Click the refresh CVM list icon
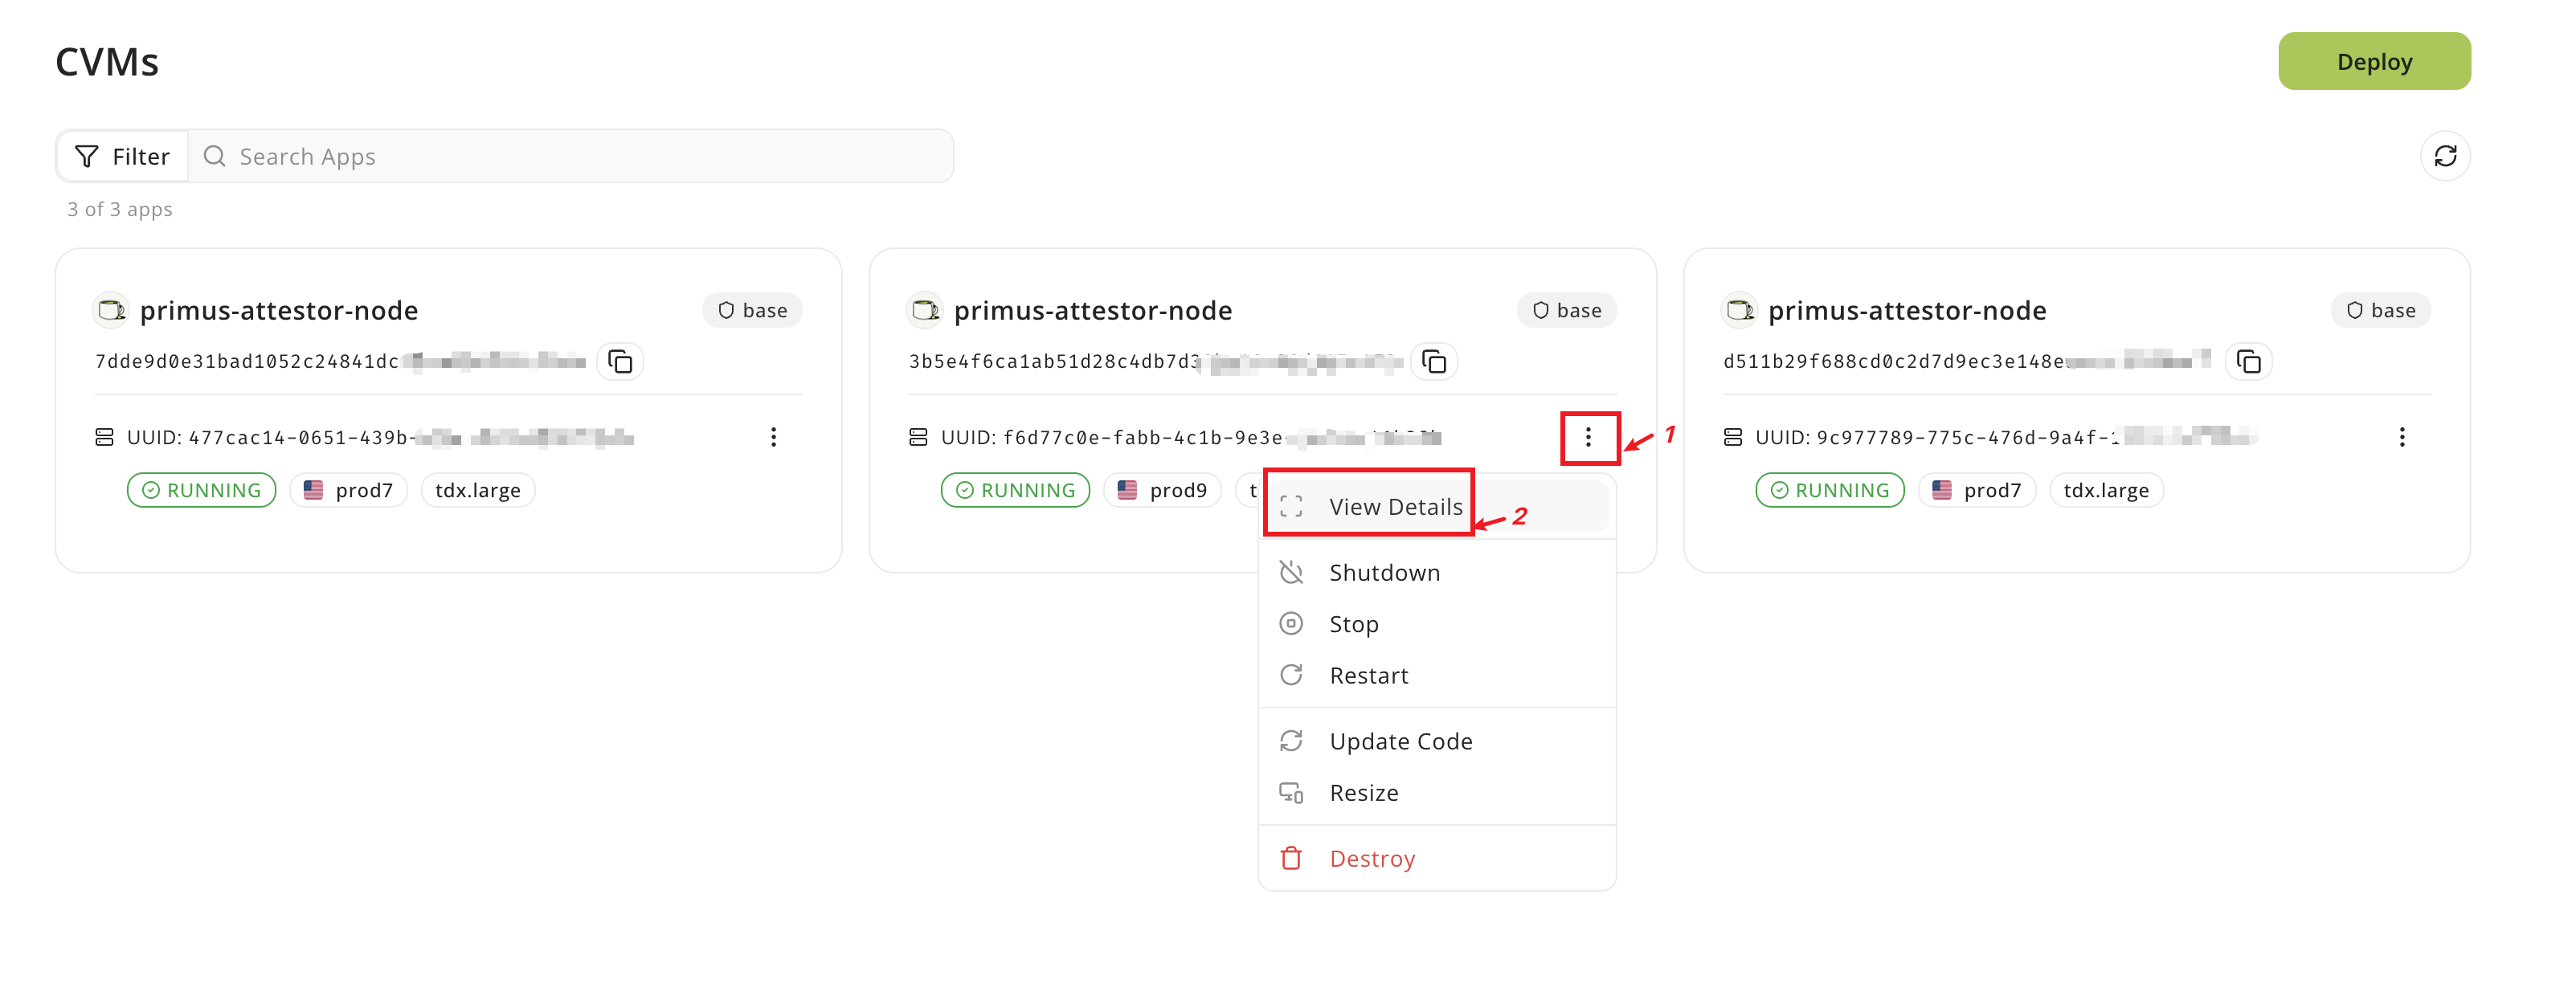 click(2444, 156)
